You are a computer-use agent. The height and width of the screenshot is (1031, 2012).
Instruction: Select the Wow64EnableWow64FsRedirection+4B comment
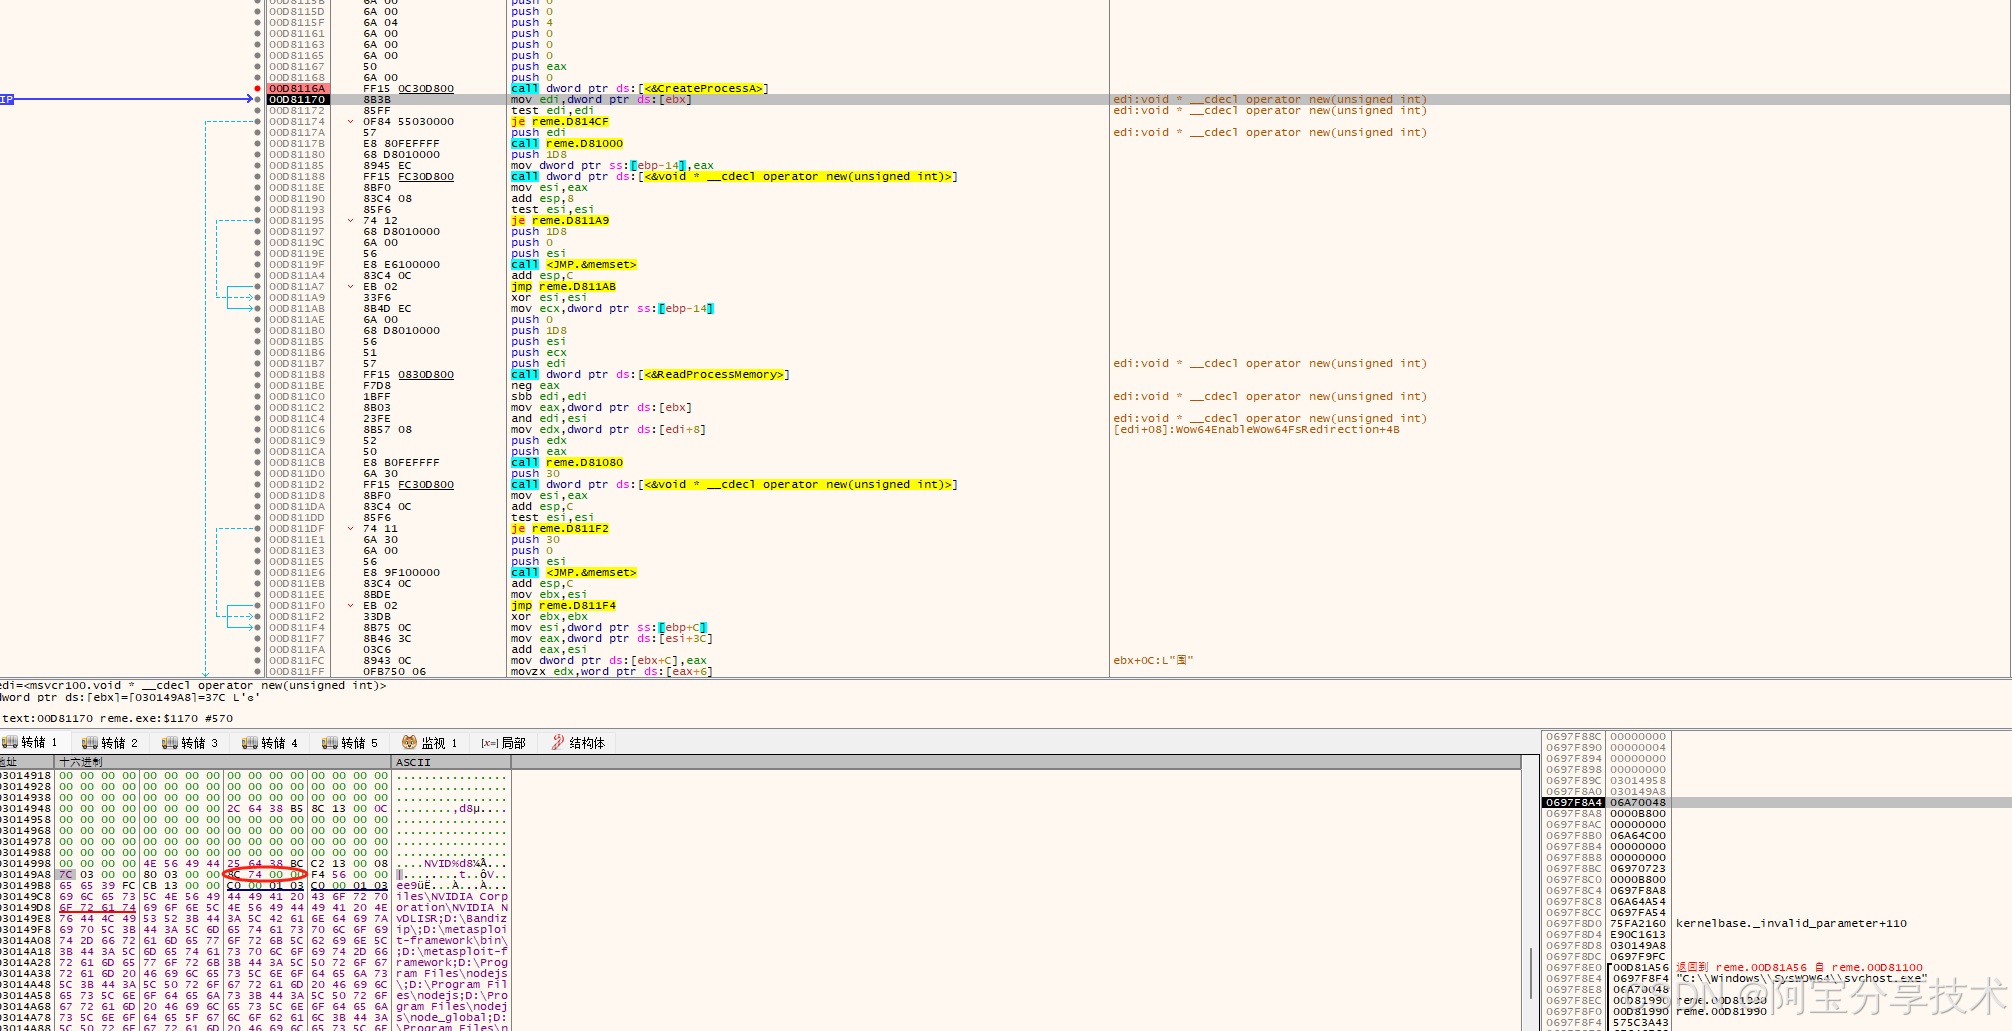click(x=1256, y=430)
